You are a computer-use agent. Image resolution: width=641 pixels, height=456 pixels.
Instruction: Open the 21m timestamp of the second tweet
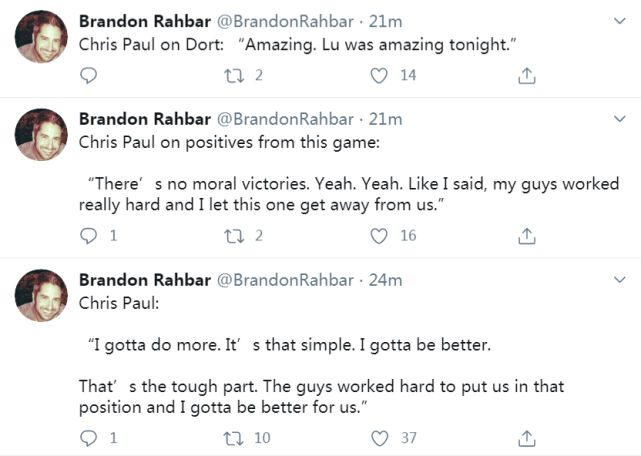coord(385,119)
